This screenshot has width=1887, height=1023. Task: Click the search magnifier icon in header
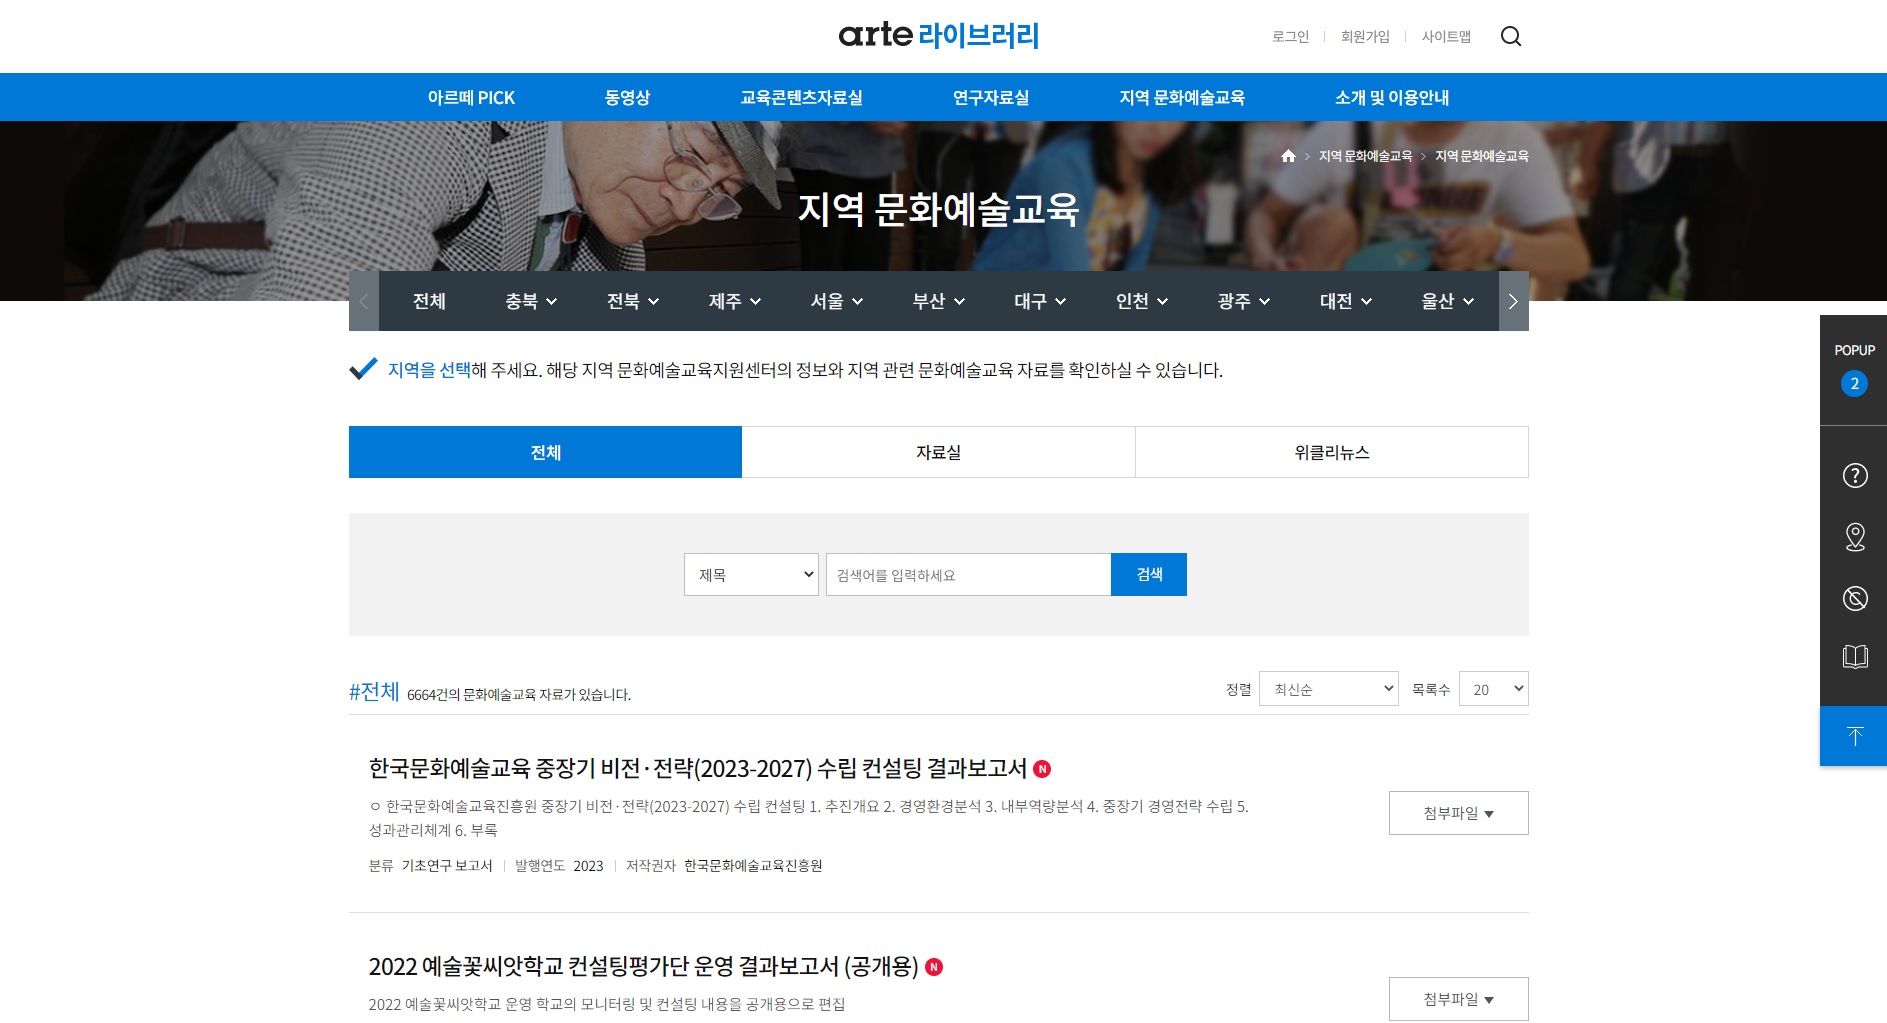click(x=1510, y=37)
